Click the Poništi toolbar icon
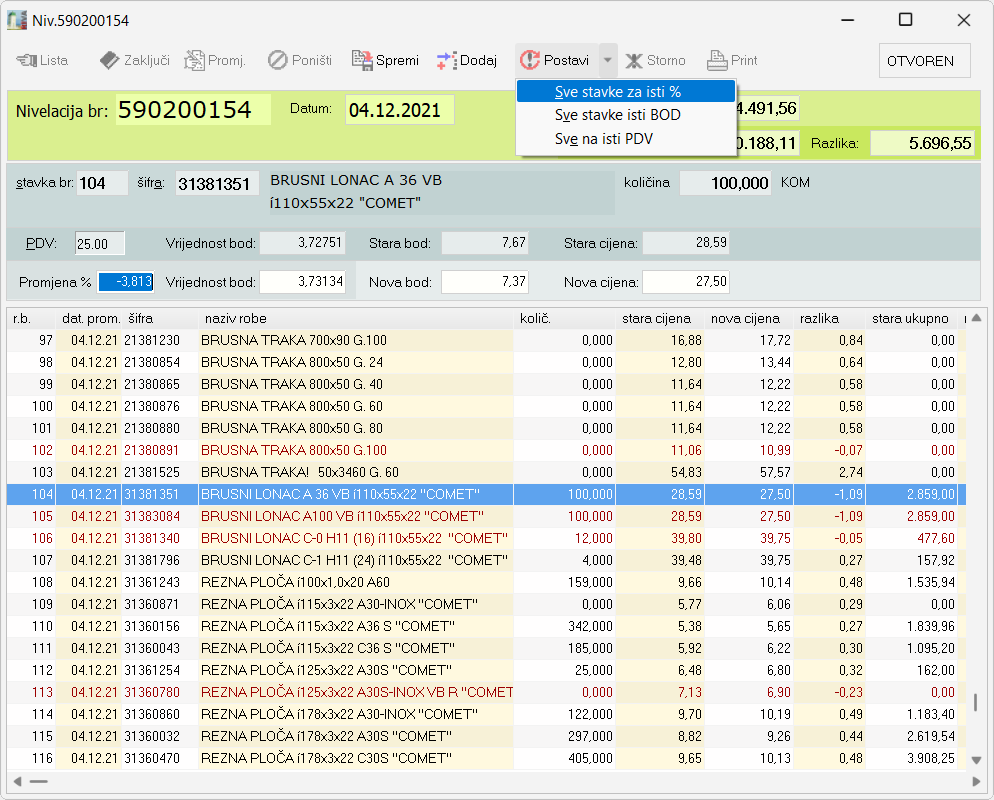This screenshot has height=800, width=994. tap(277, 60)
